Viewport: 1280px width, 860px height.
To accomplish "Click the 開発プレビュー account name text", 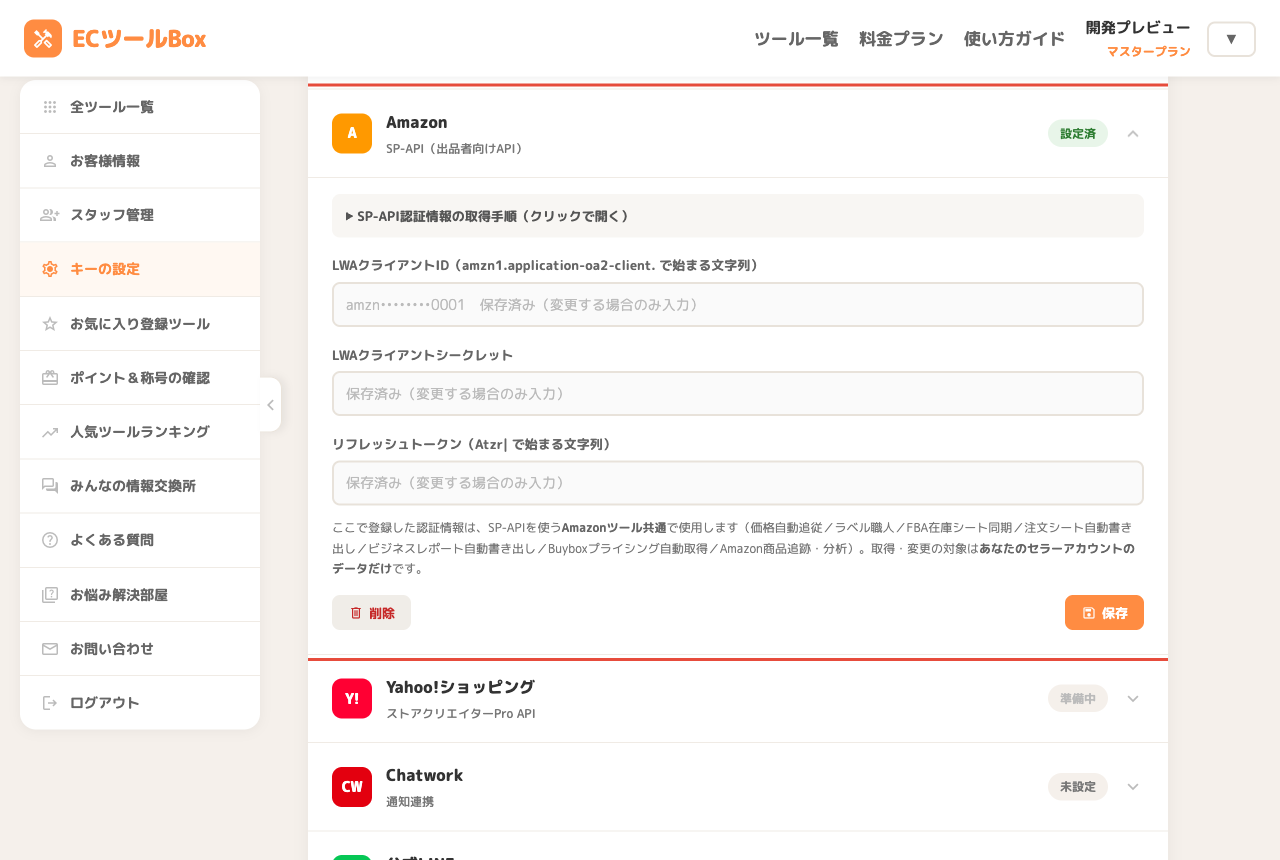I will tap(1138, 28).
